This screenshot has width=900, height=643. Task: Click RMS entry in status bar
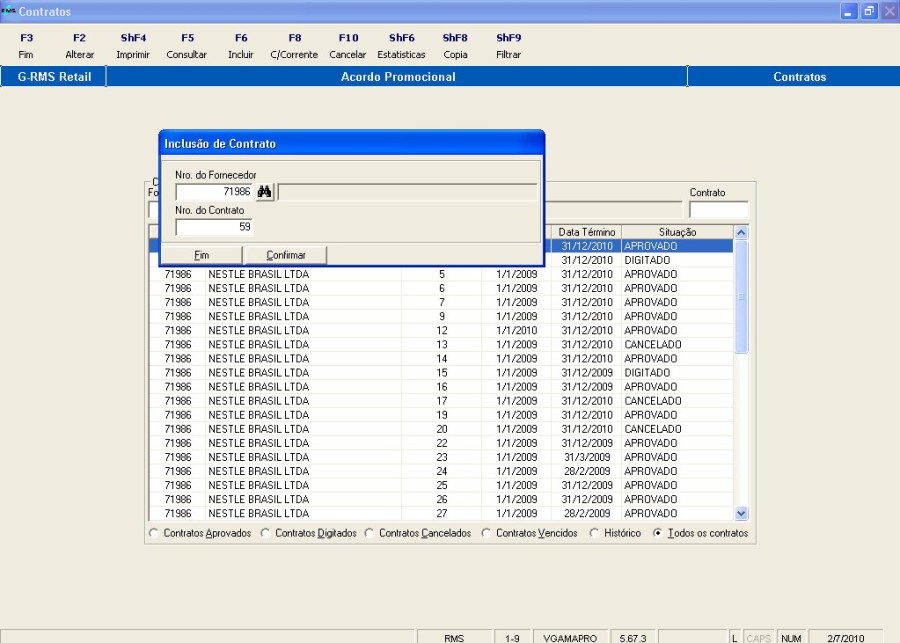tap(454, 638)
